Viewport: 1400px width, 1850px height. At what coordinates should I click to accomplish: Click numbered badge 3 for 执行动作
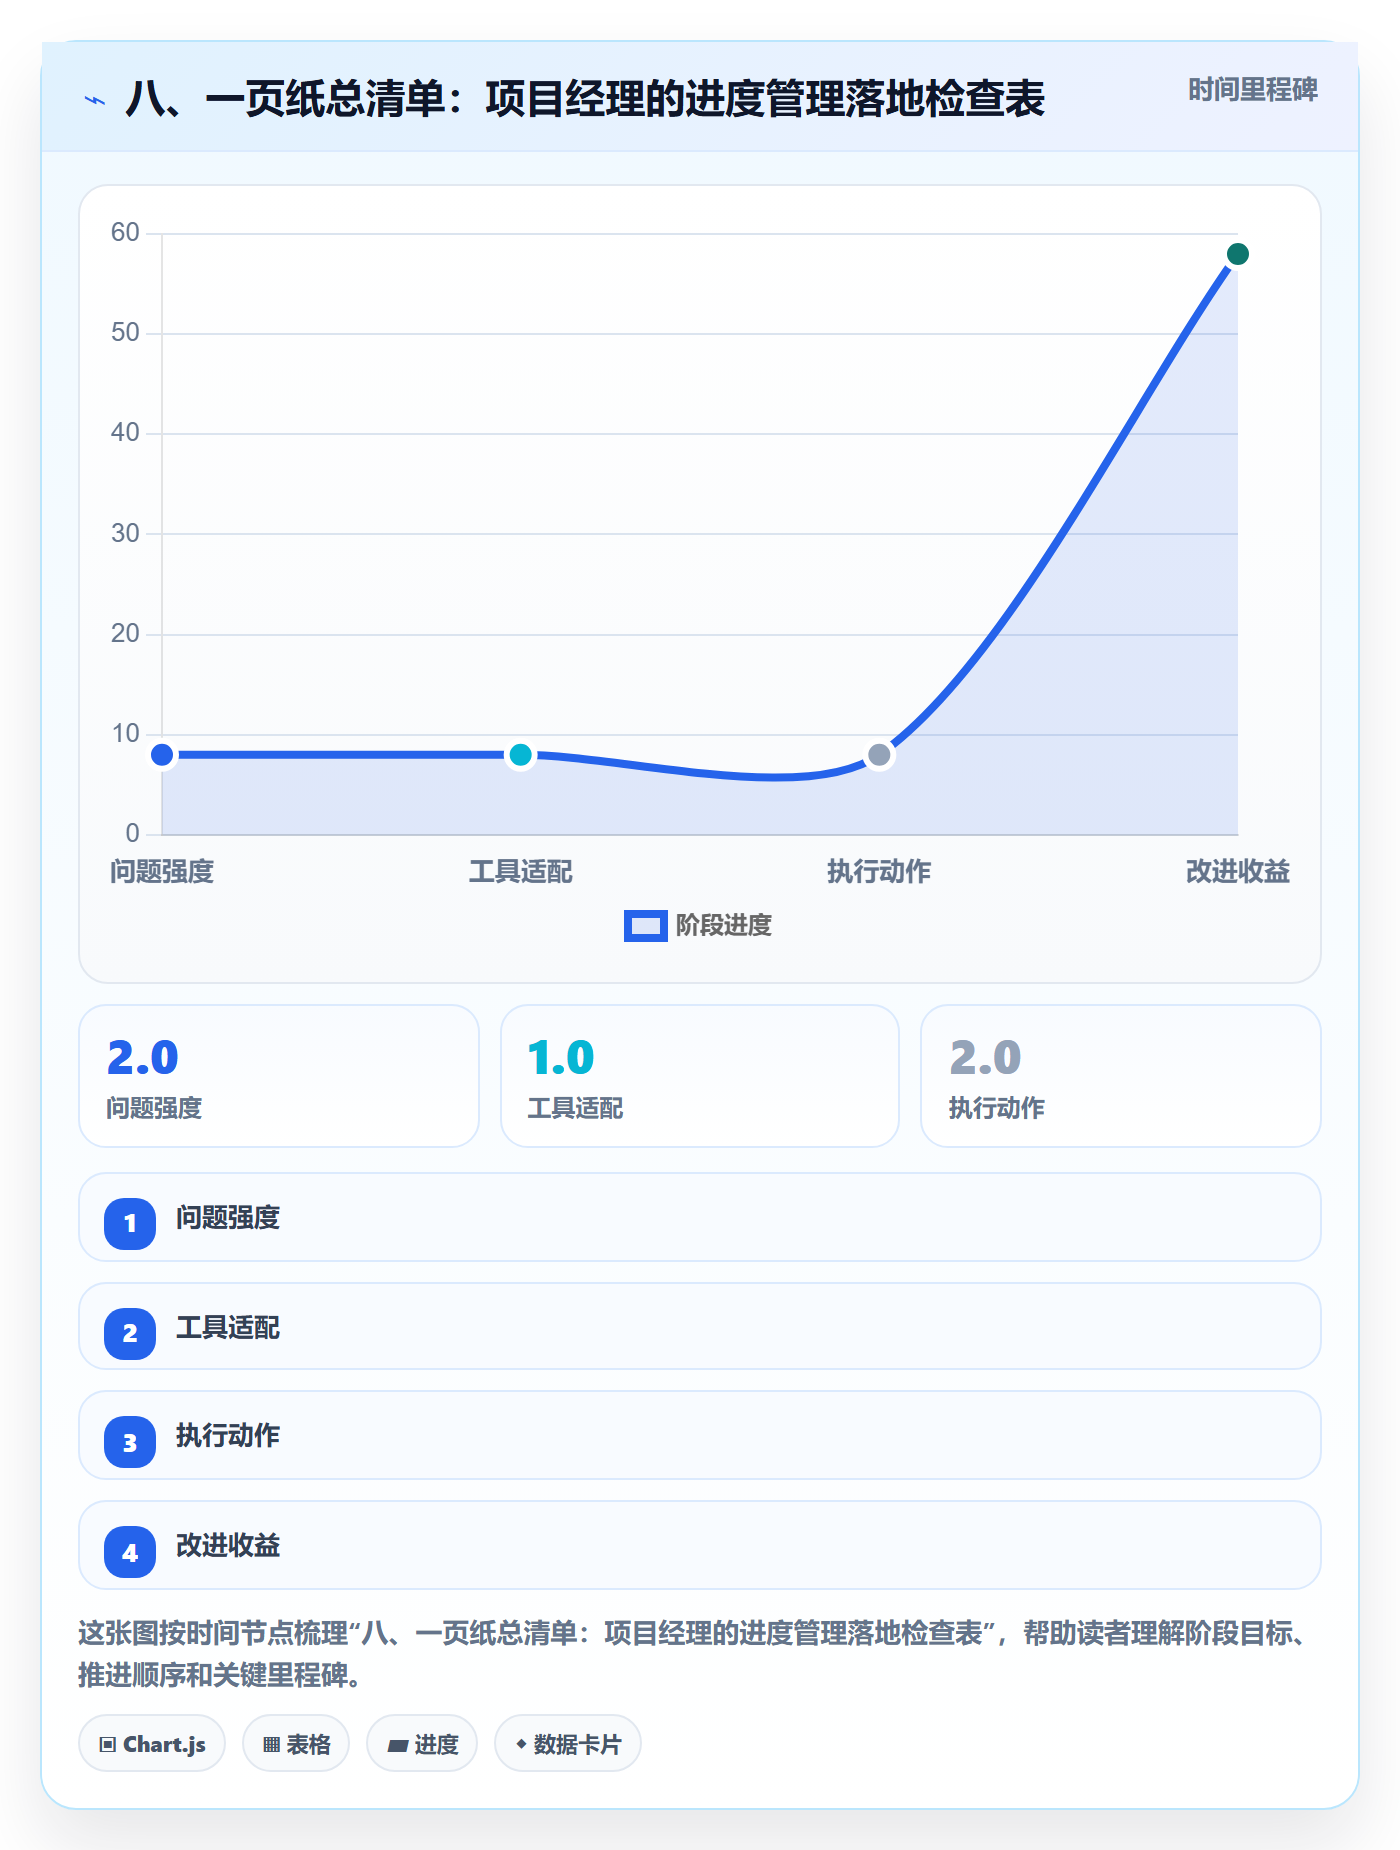pyautogui.click(x=130, y=1442)
